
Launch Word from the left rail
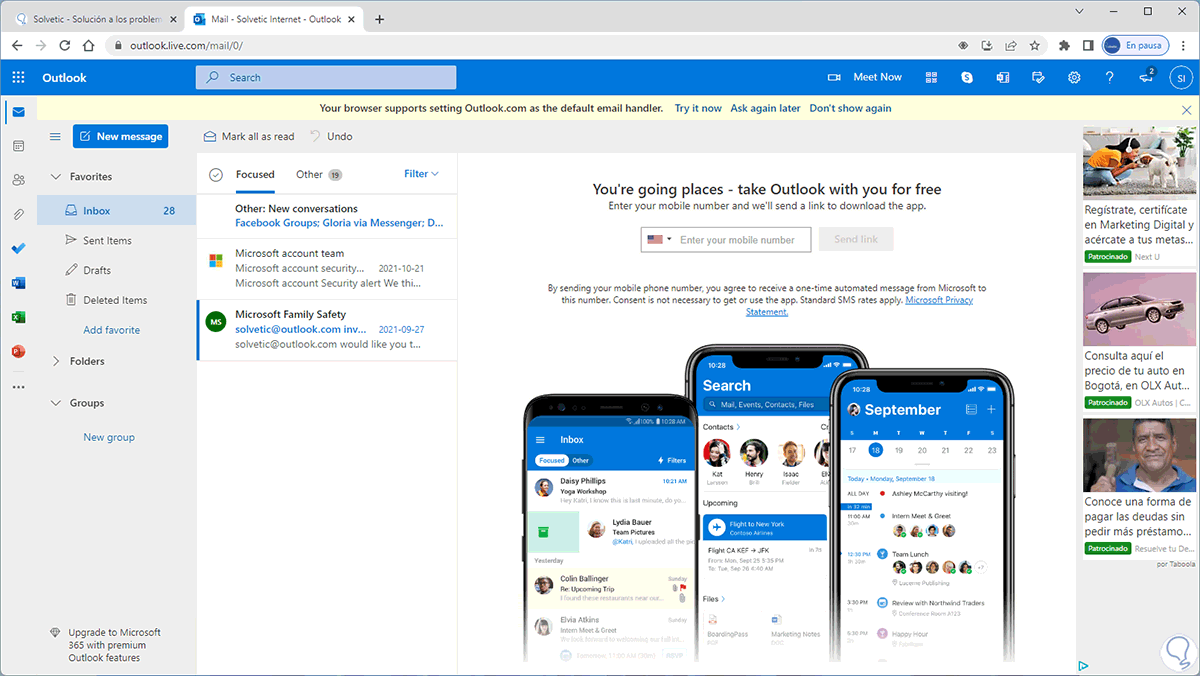click(18, 283)
